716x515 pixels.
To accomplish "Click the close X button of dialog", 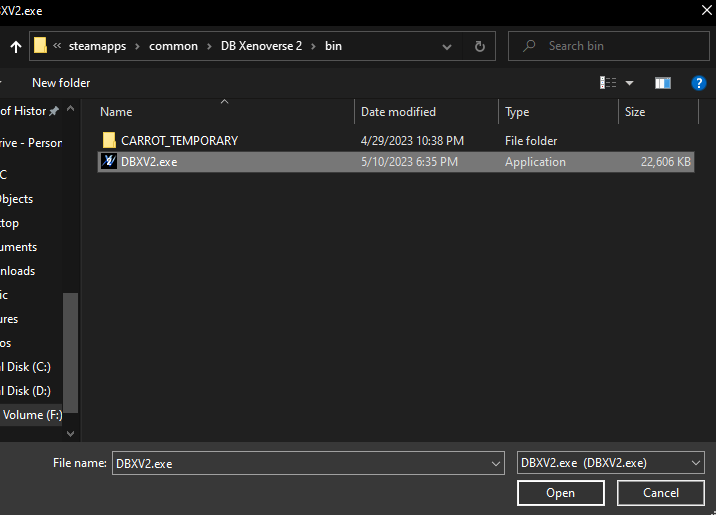I will [695, 10].
